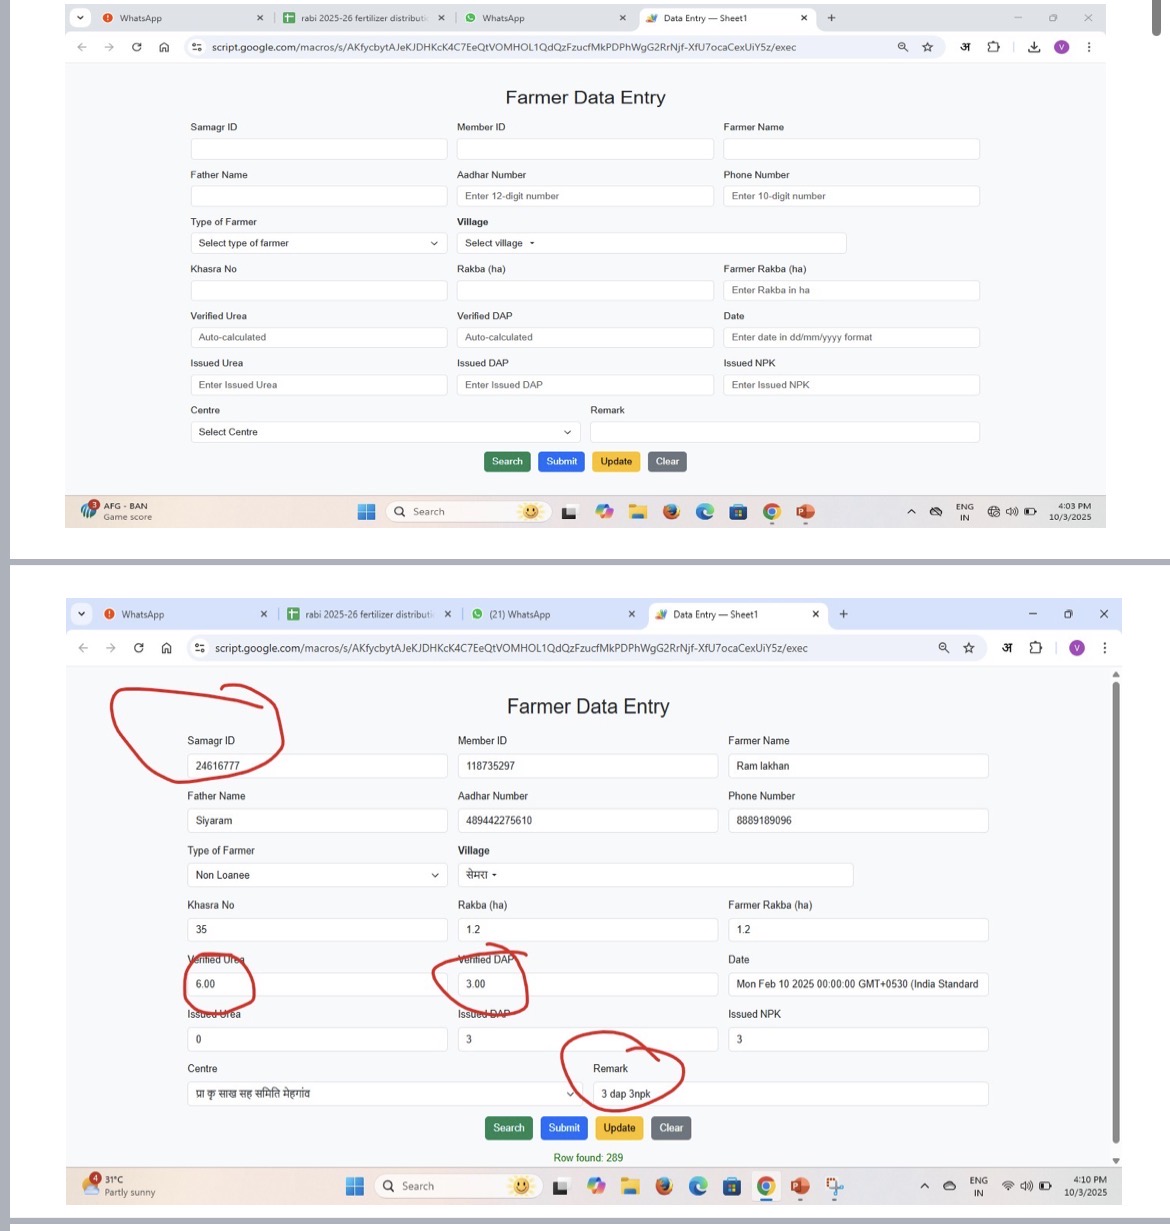
Task: Open Snipping Tool from the taskbar
Action: pos(833,1186)
